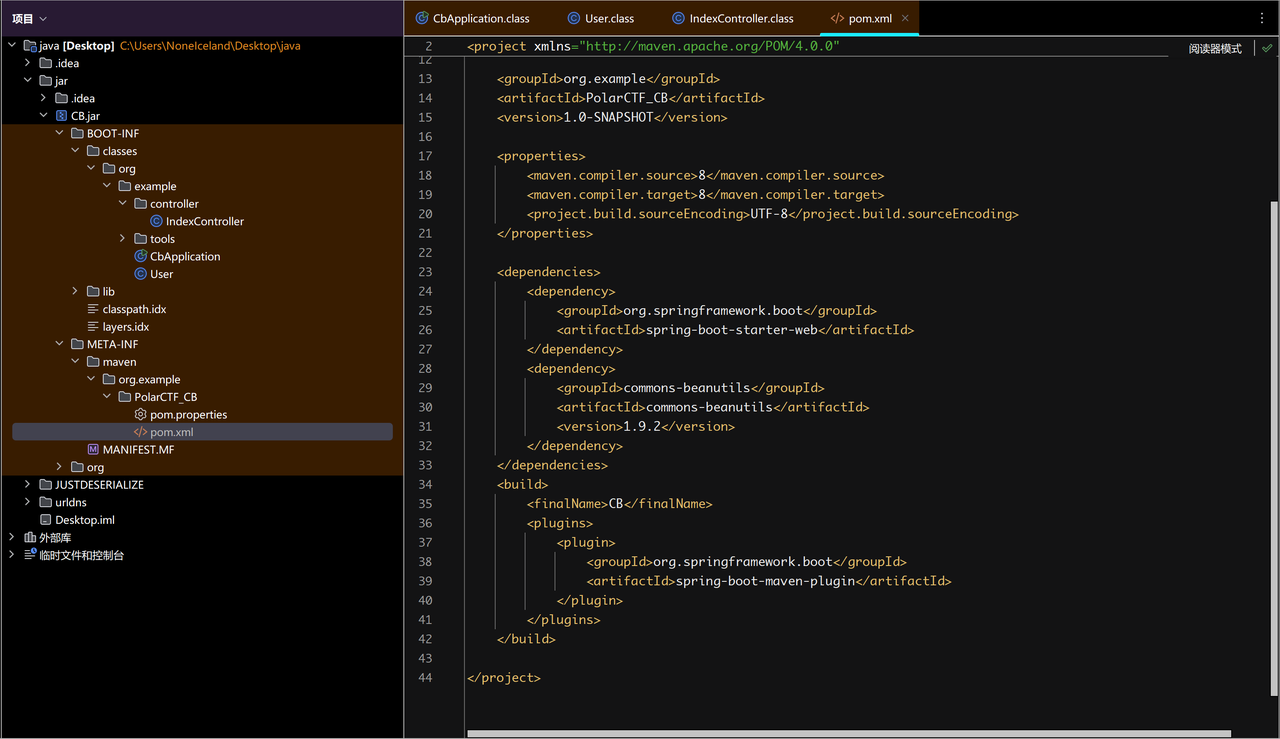Image resolution: width=1280 pixels, height=739 pixels.
Task: Click the pom.xml tab file icon
Action: pos(837,18)
